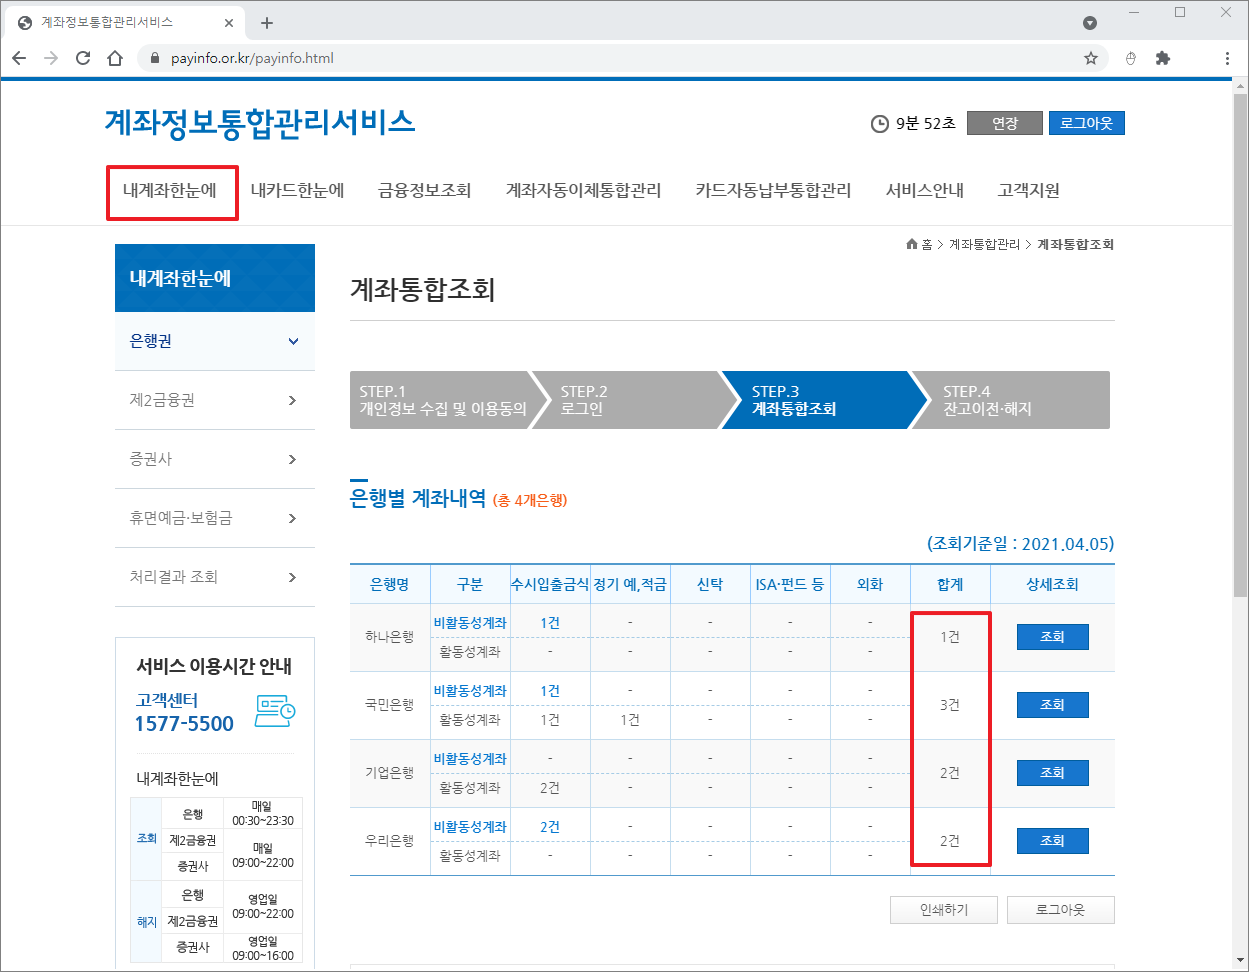The image size is (1249, 972).
Task: Click 우리은행 비활동성 수시입출금식 2건
Action: pos(550,826)
